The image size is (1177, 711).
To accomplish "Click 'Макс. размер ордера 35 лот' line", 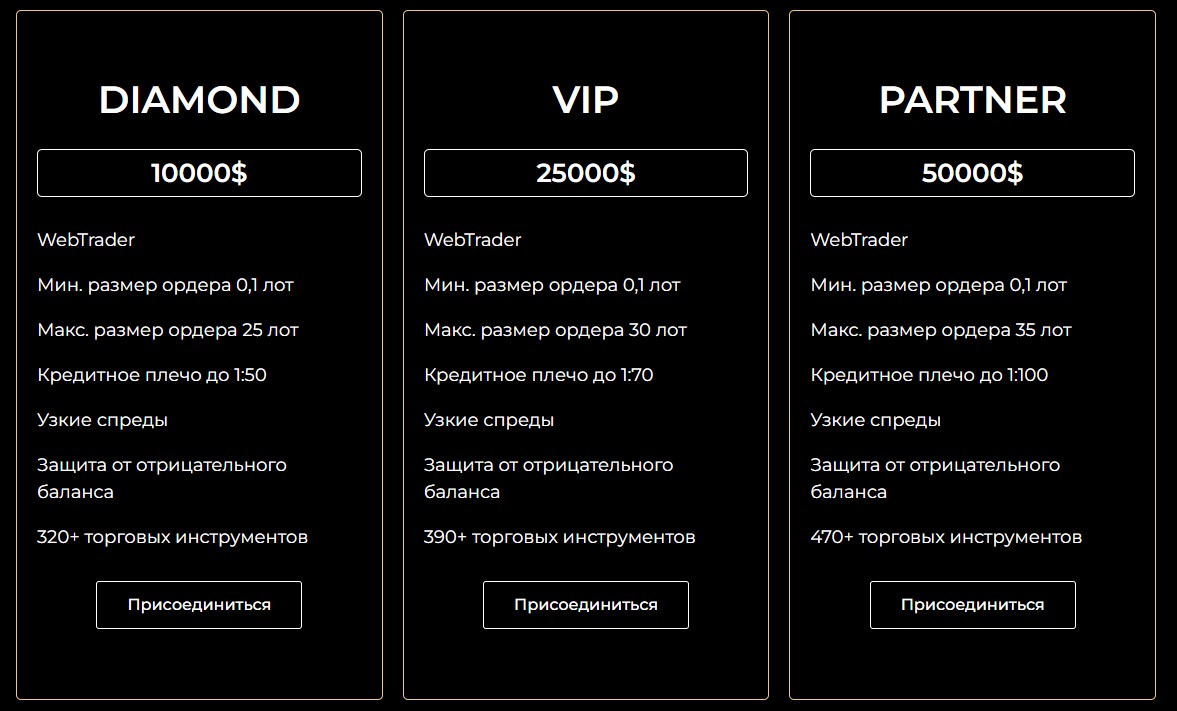I will pos(941,330).
